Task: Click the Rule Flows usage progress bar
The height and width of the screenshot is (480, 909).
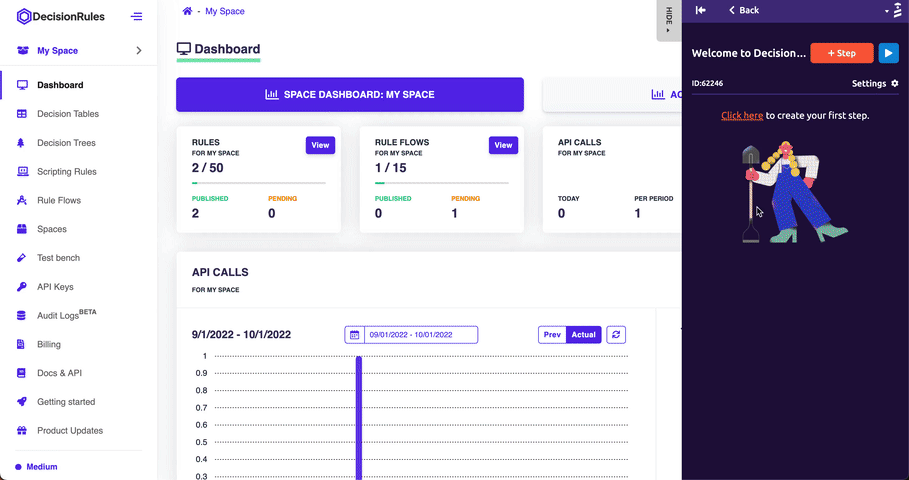Action: pos(442,183)
